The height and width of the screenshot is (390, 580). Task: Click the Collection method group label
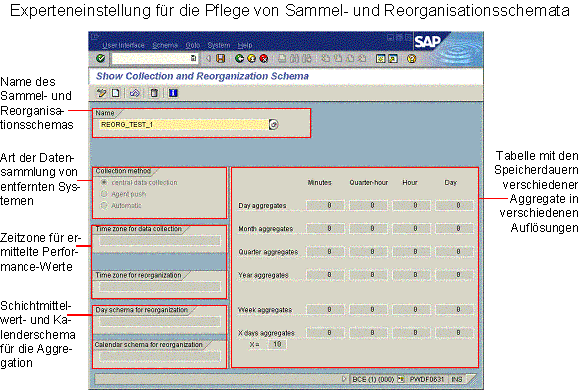pyautogui.click(x=123, y=171)
